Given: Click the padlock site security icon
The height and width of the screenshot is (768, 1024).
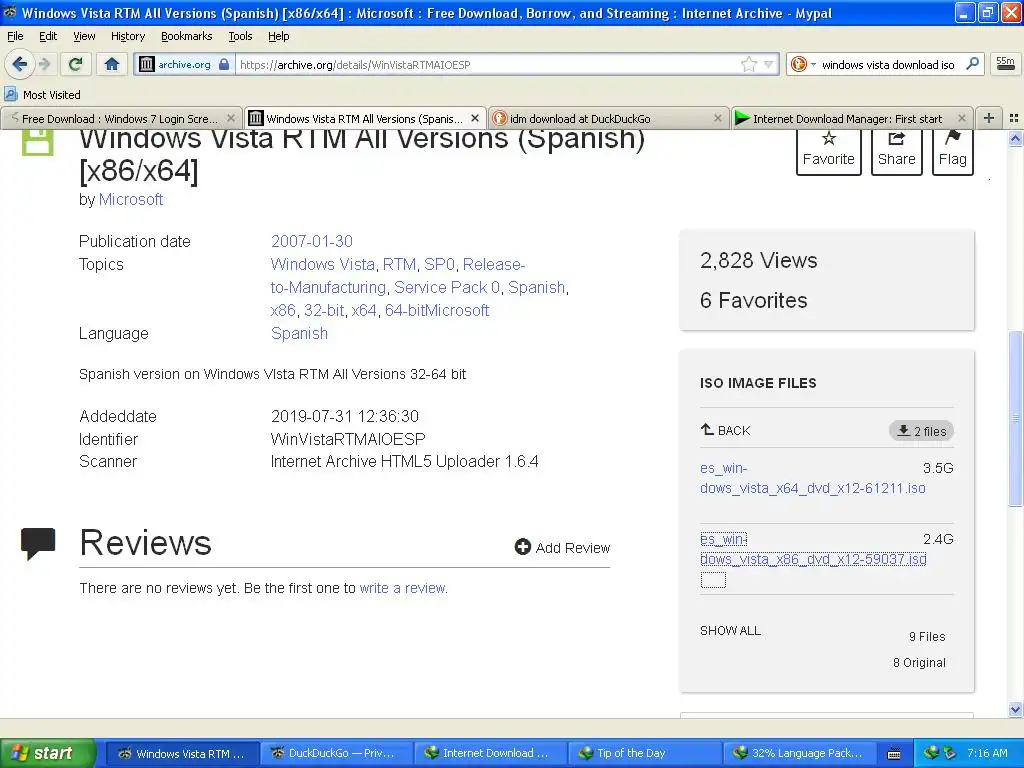Looking at the screenshot, I should 224,64.
